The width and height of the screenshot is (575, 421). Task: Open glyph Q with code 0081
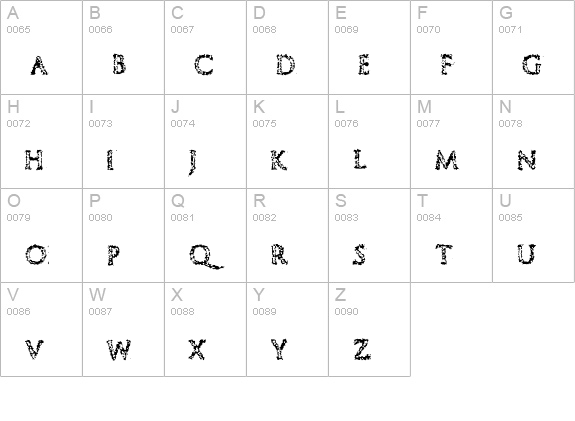(206, 257)
